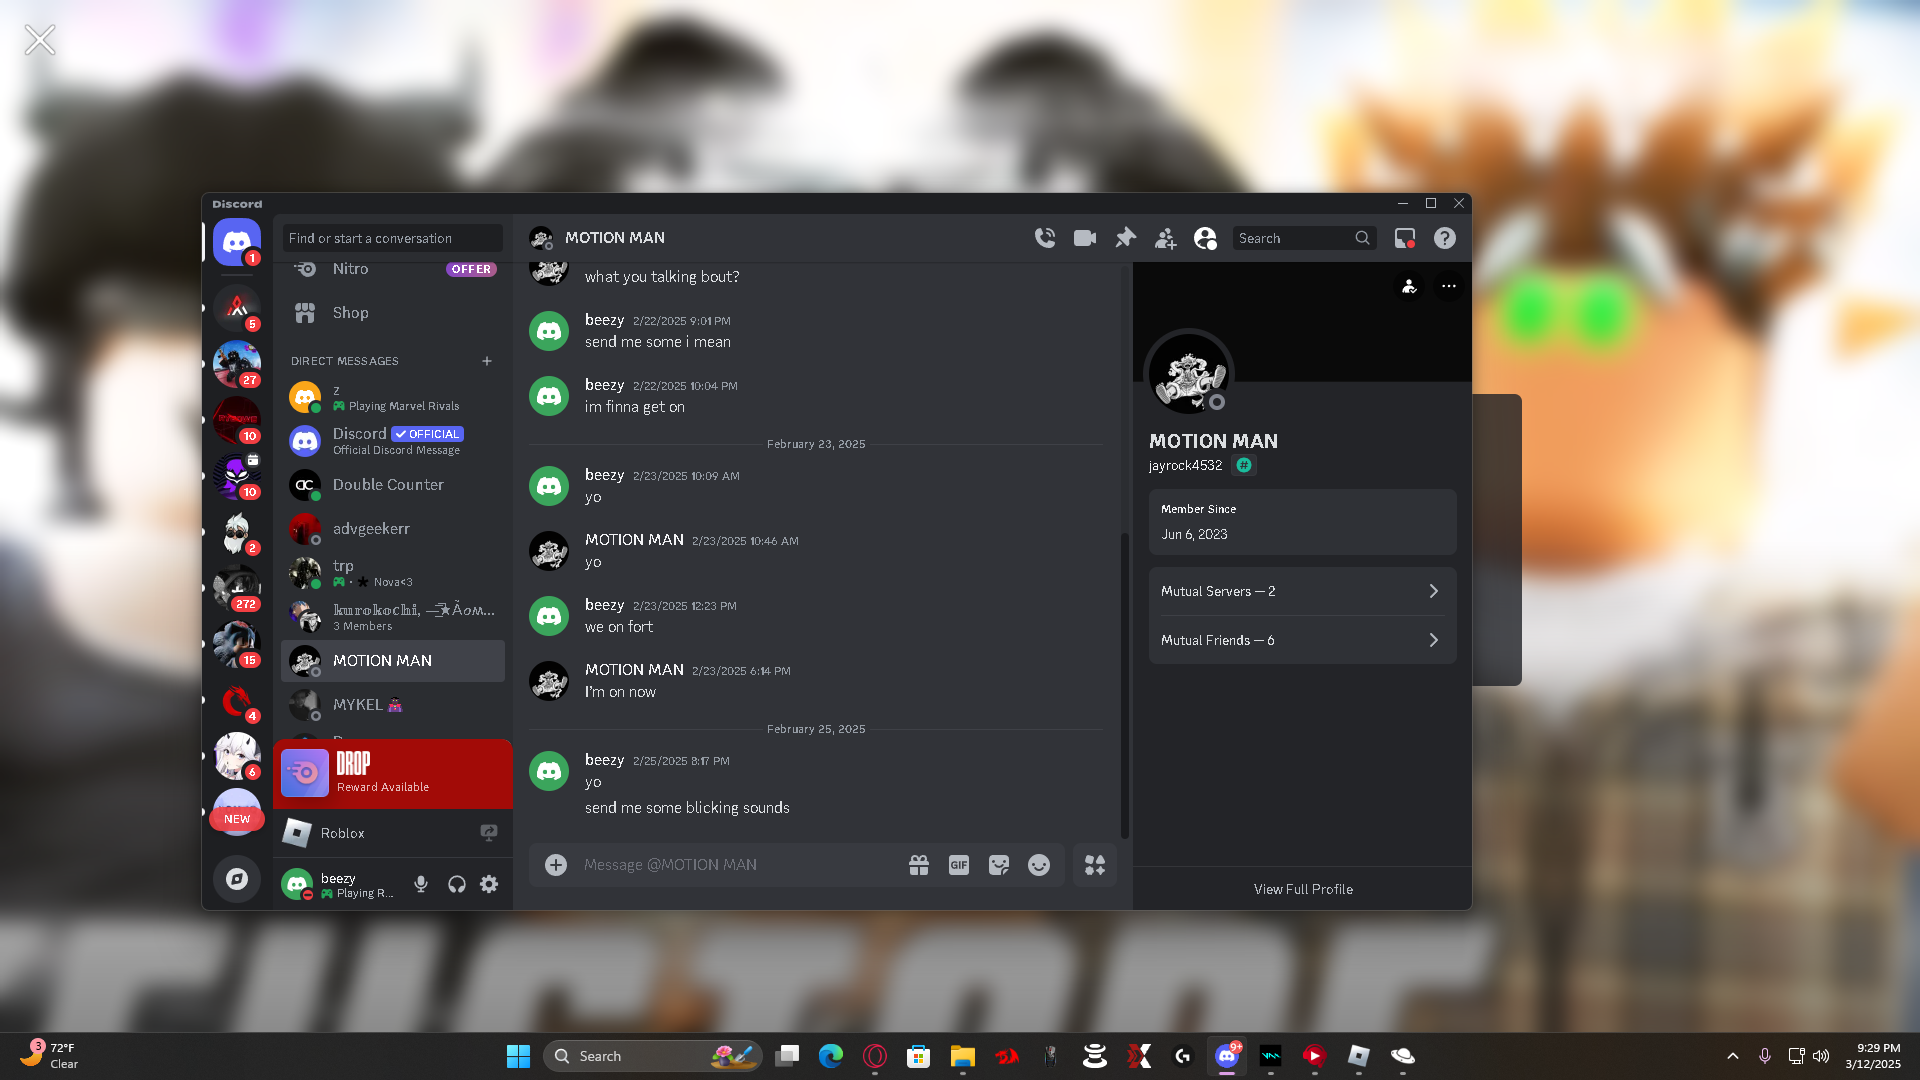Open the server with 15 notifications
Image resolution: width=1920 pixels, height=1080 pixels.
click(237, 644)
